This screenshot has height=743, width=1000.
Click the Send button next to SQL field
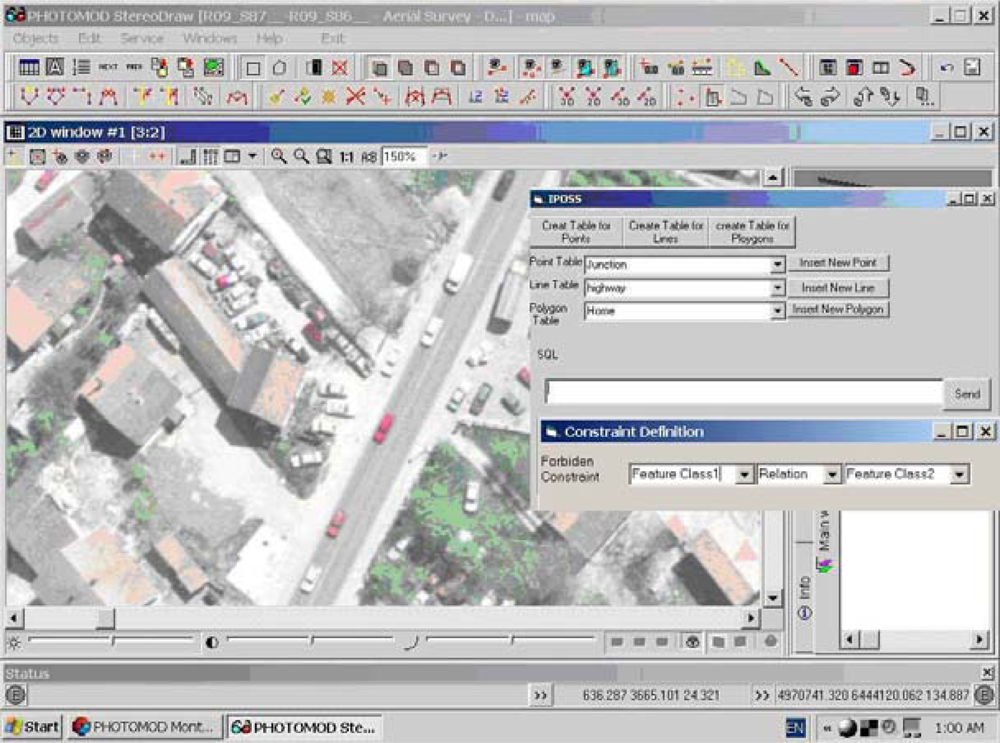pos(966,394)
